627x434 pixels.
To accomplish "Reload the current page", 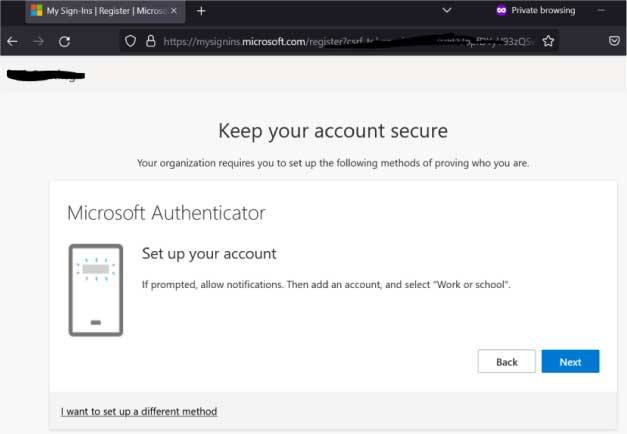I will tap(65, 42).
